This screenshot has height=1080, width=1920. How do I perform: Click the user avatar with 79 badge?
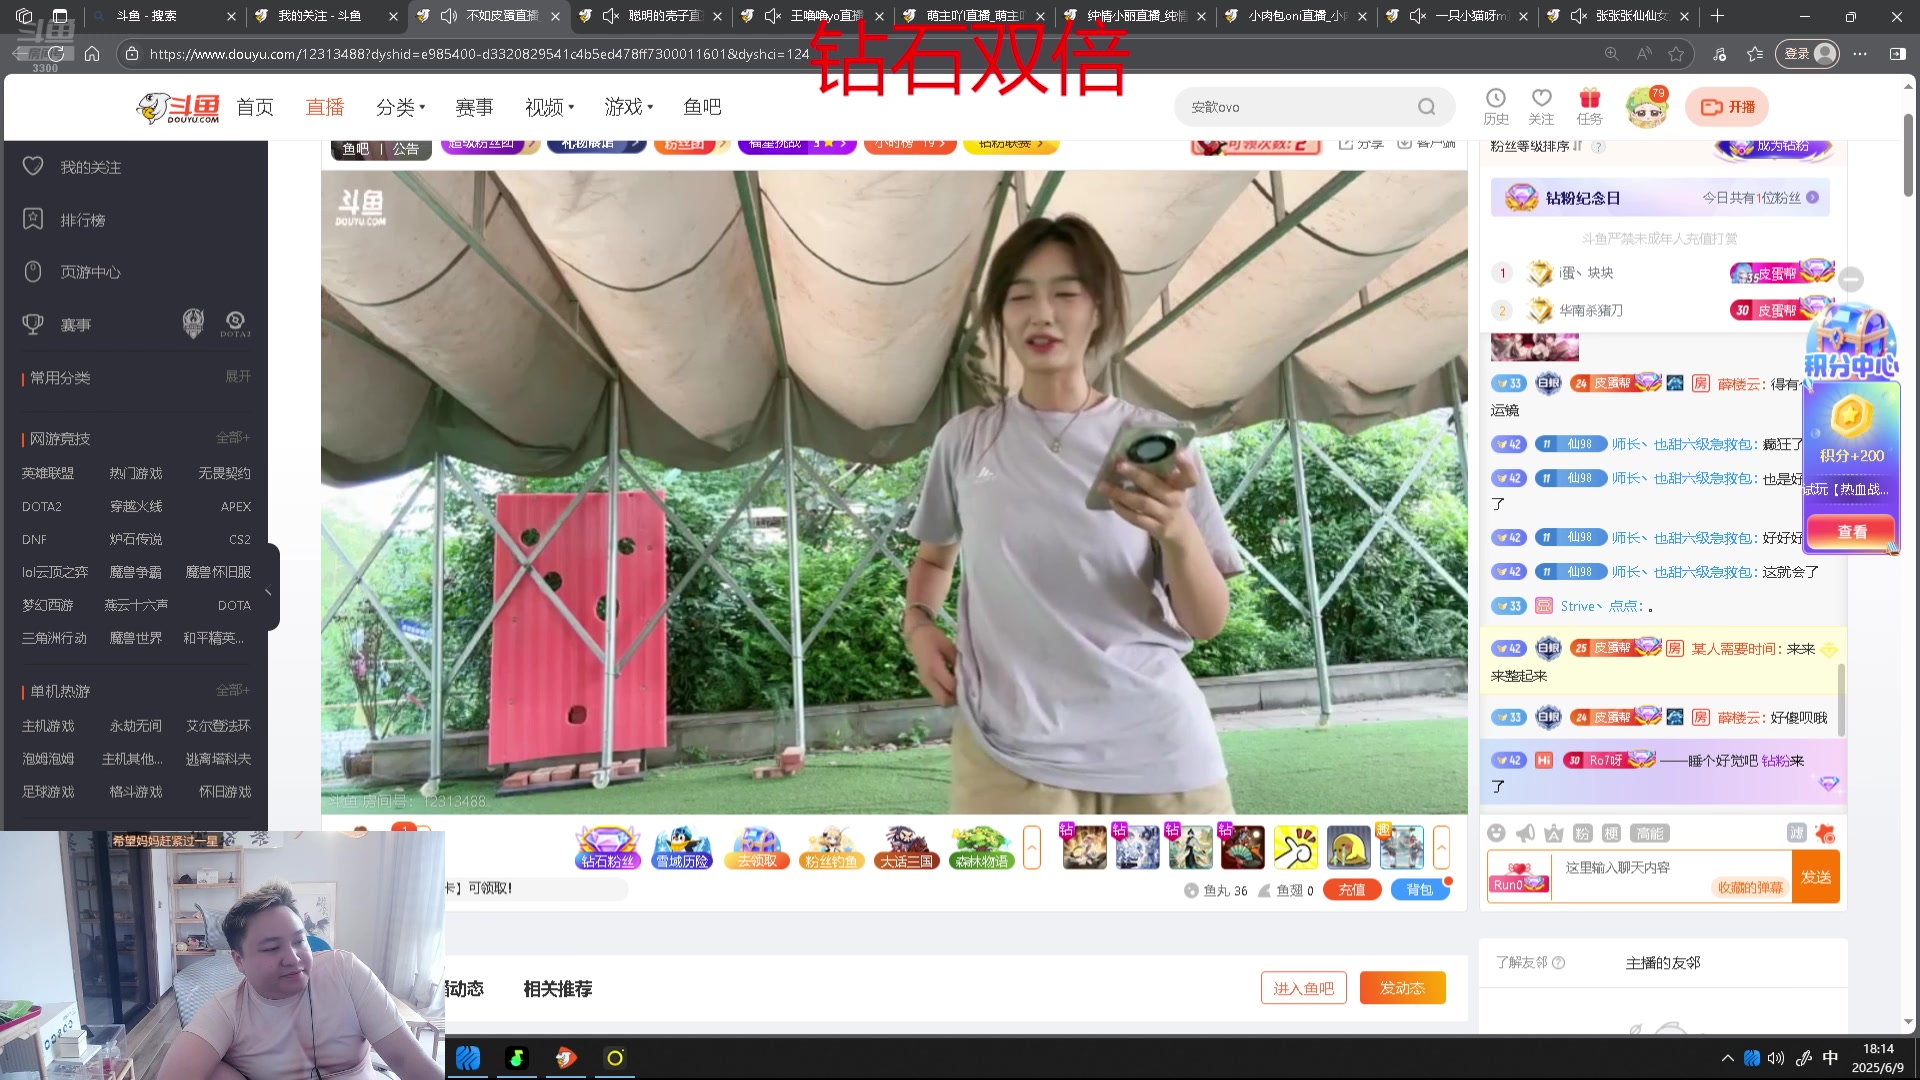coord(1646,107)
